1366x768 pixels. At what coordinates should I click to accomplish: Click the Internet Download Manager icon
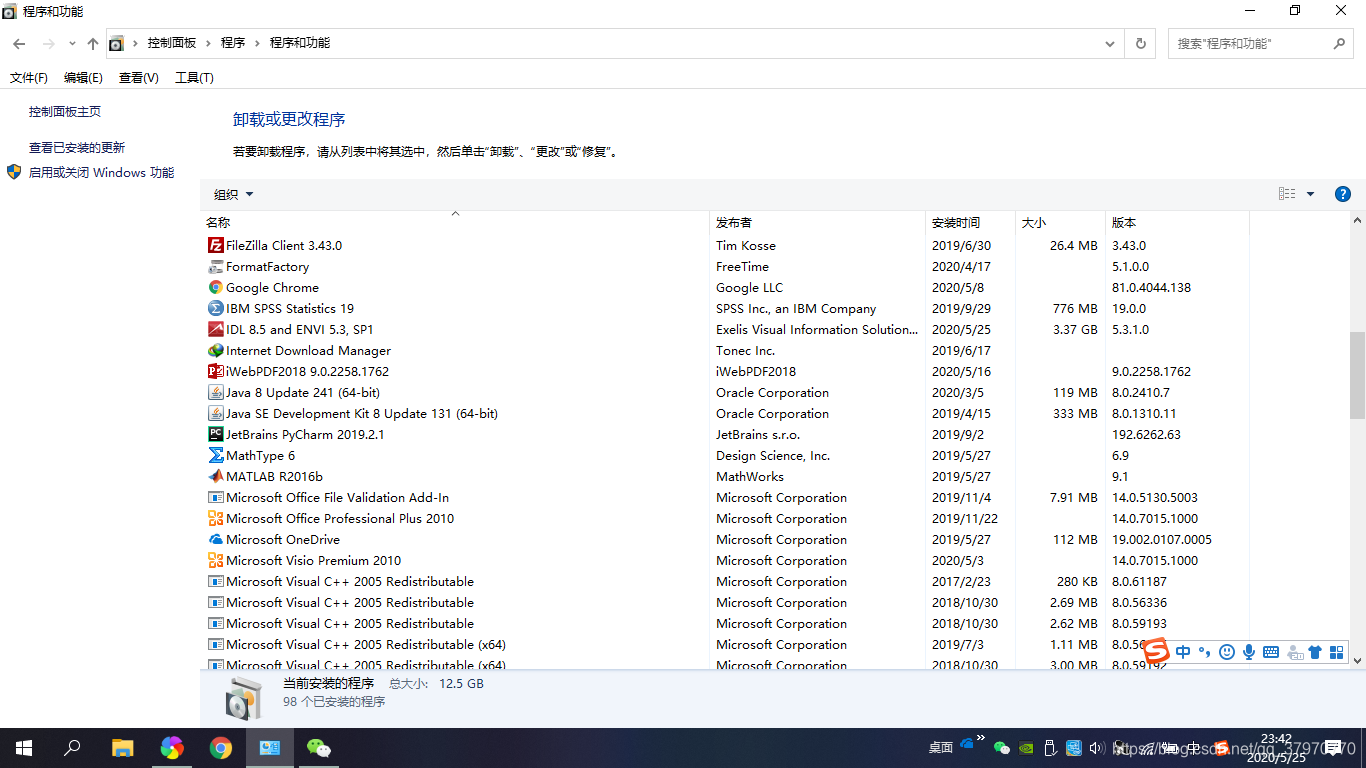(x=215, y=350)
